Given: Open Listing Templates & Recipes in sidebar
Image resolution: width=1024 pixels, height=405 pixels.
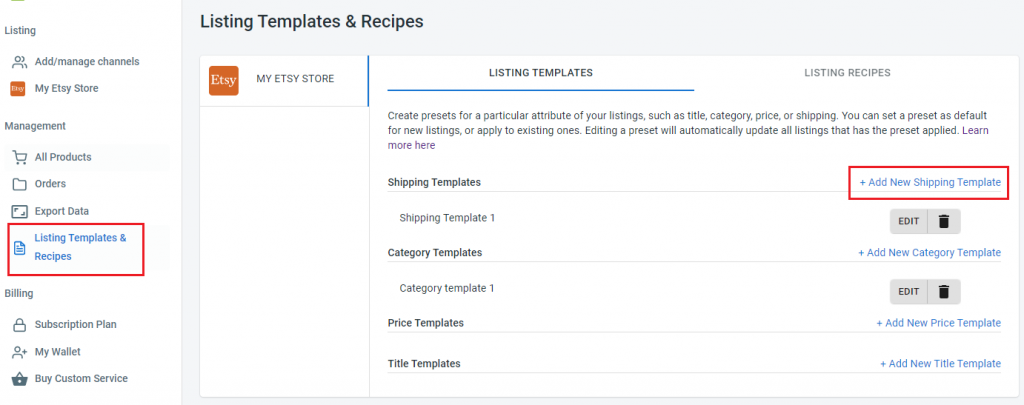Looking at the screenshot, I should [80, 247].
